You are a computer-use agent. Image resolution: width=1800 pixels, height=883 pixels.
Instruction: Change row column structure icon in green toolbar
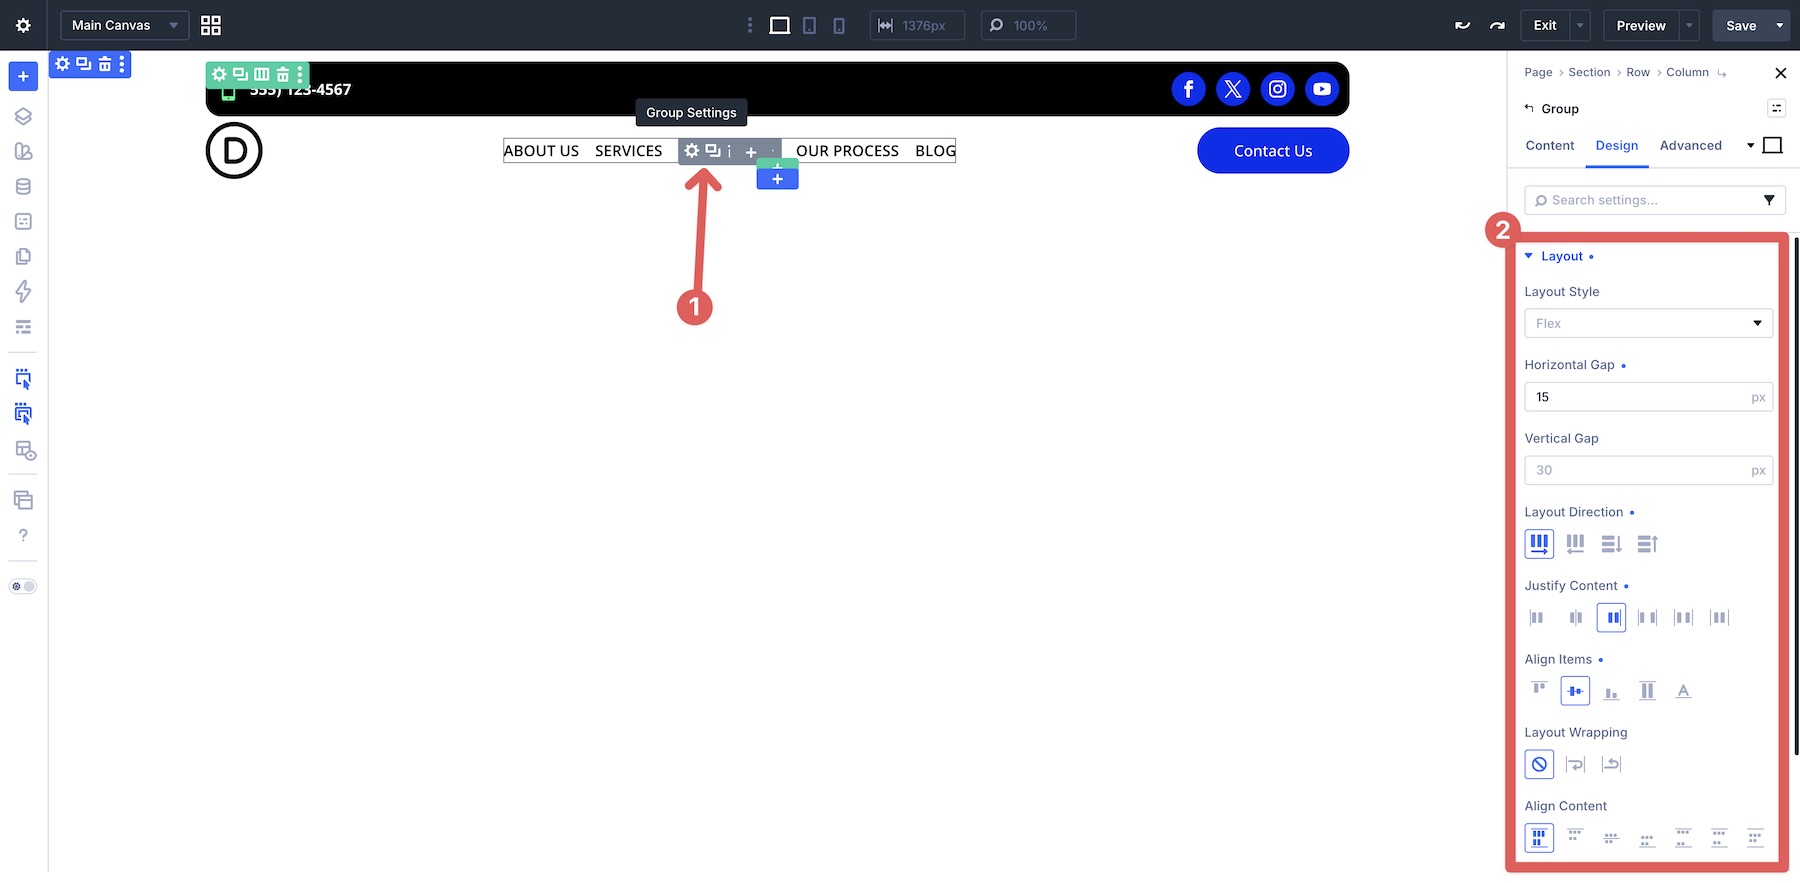click(262, 74)
